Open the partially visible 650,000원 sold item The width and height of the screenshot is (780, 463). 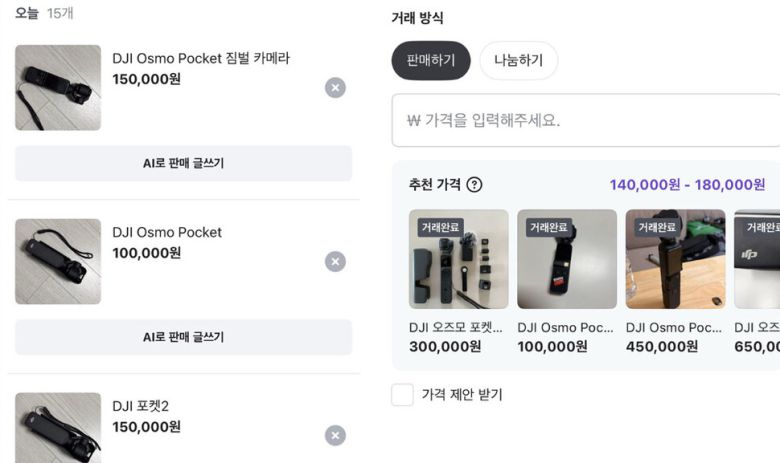pyautogui.click(x=758, y=259)
